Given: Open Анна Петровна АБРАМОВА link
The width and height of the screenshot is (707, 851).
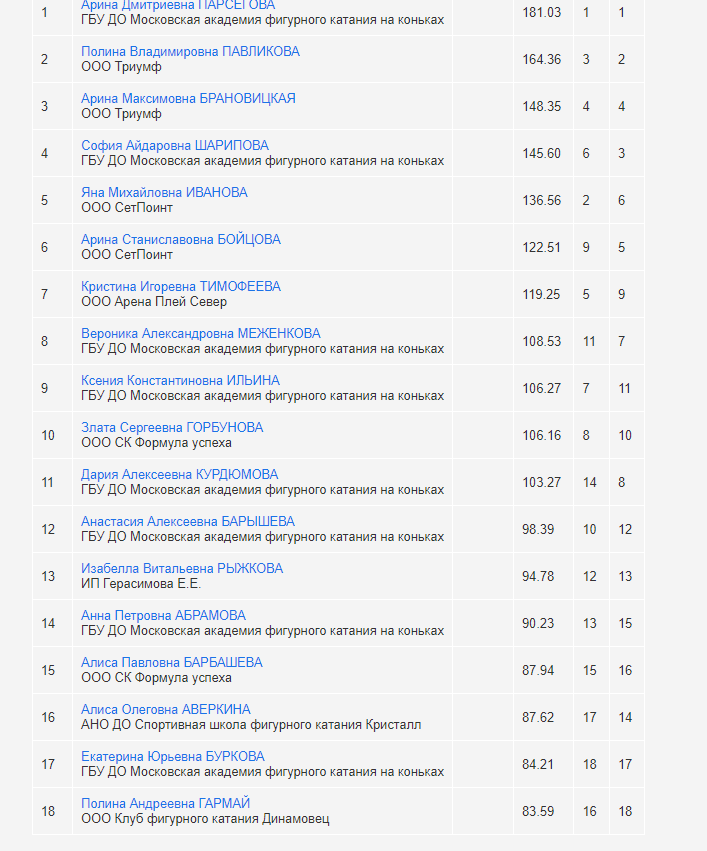Looking at the screenshot, I should pyautogui.click(x=163, y=615).
